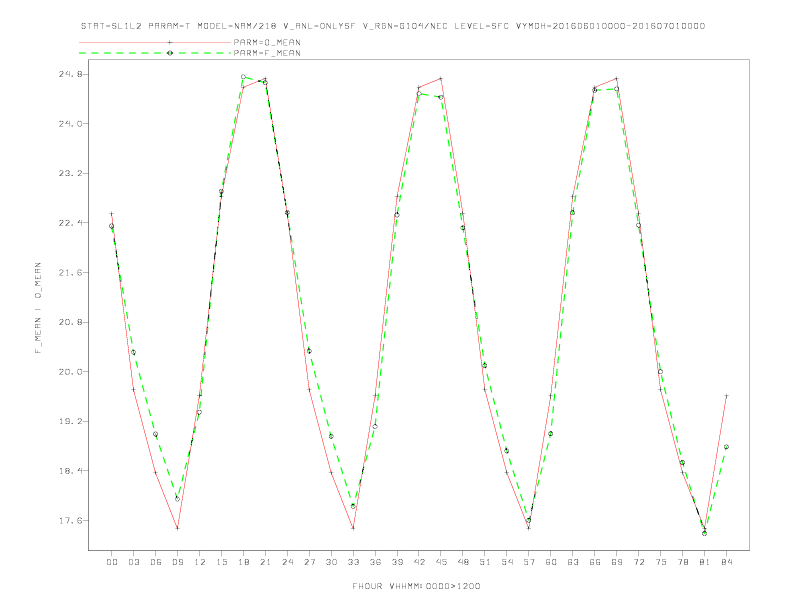792x612 pixels.
Task: Click the y-axis tick label 19.2
Action: click(69, 421)
